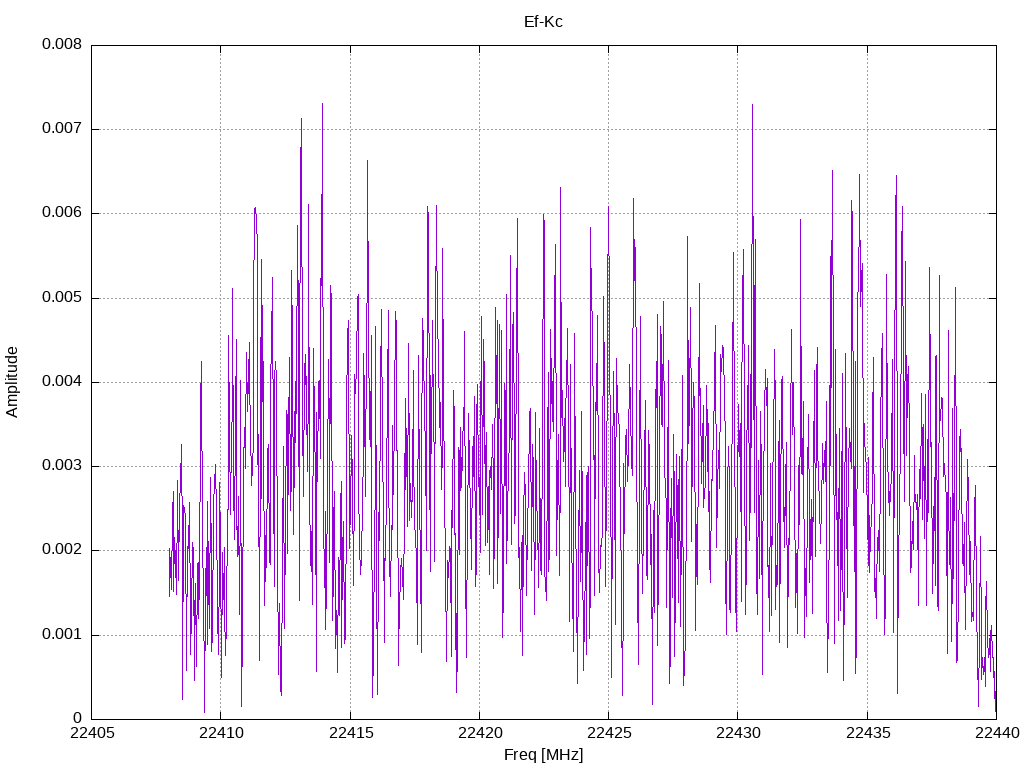The width and height of the screenshot is (1024, 768).
Task: Click y-axis tick label 0.007
Action: click(x=62, y=129)
